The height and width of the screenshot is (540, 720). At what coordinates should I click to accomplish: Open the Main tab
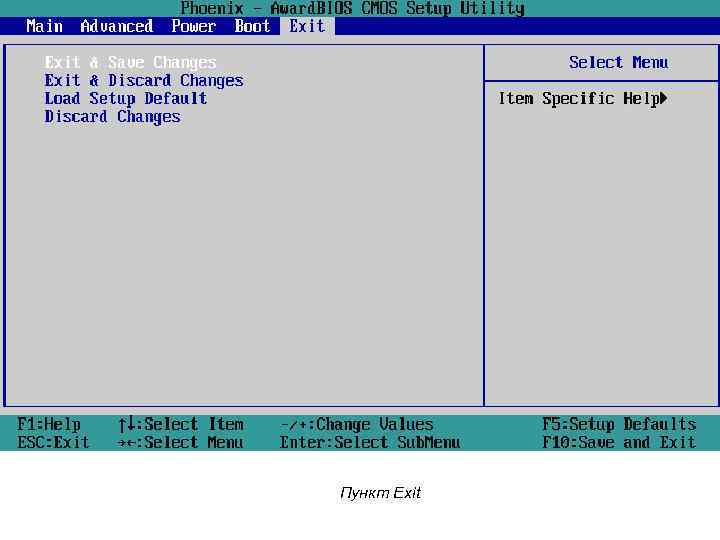(x=45, y=26)
